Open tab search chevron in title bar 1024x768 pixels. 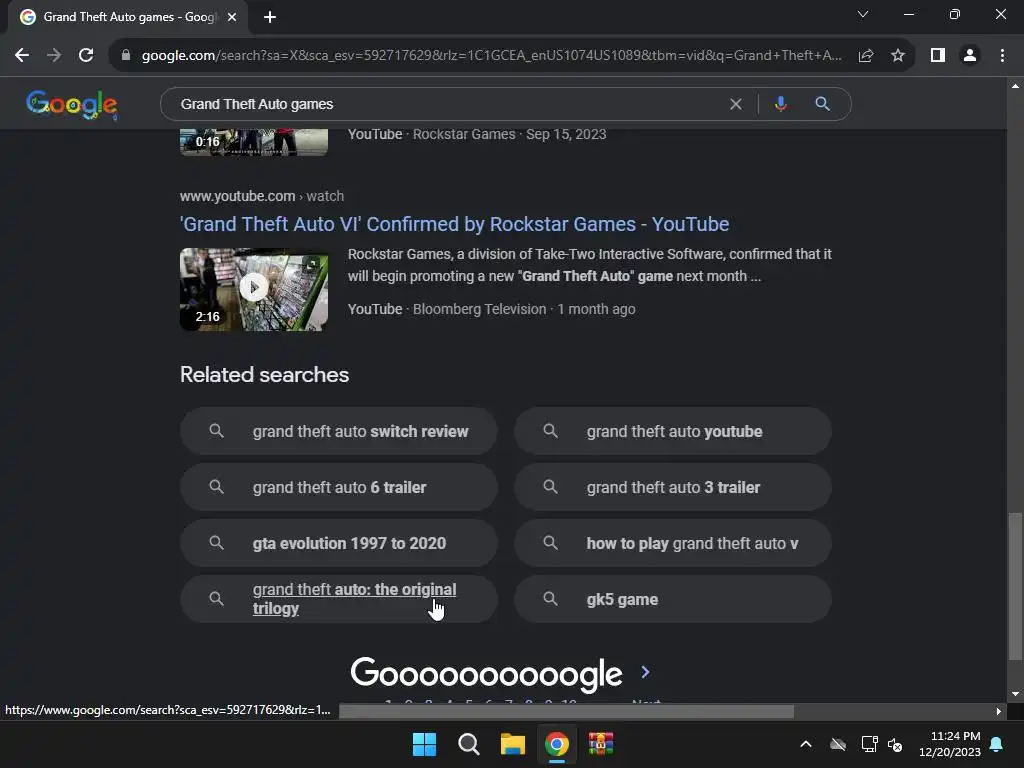tap(863, 14)
